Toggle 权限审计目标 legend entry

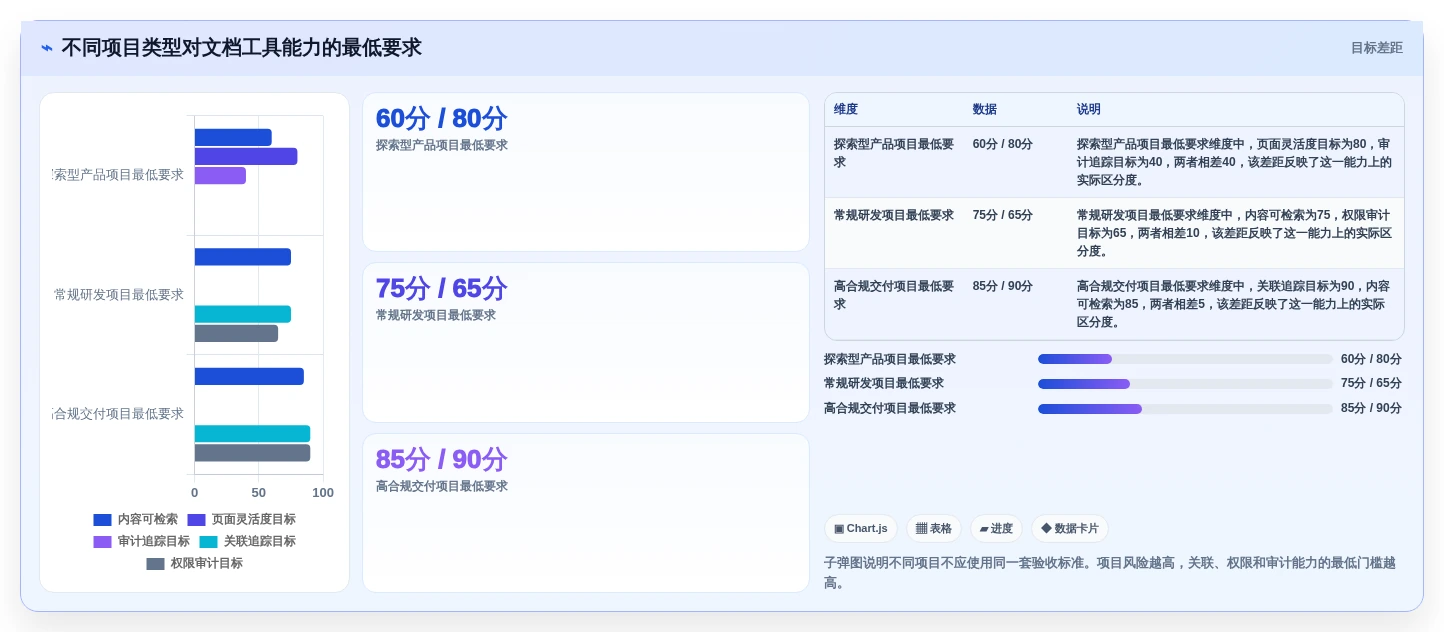click(194, 564)
